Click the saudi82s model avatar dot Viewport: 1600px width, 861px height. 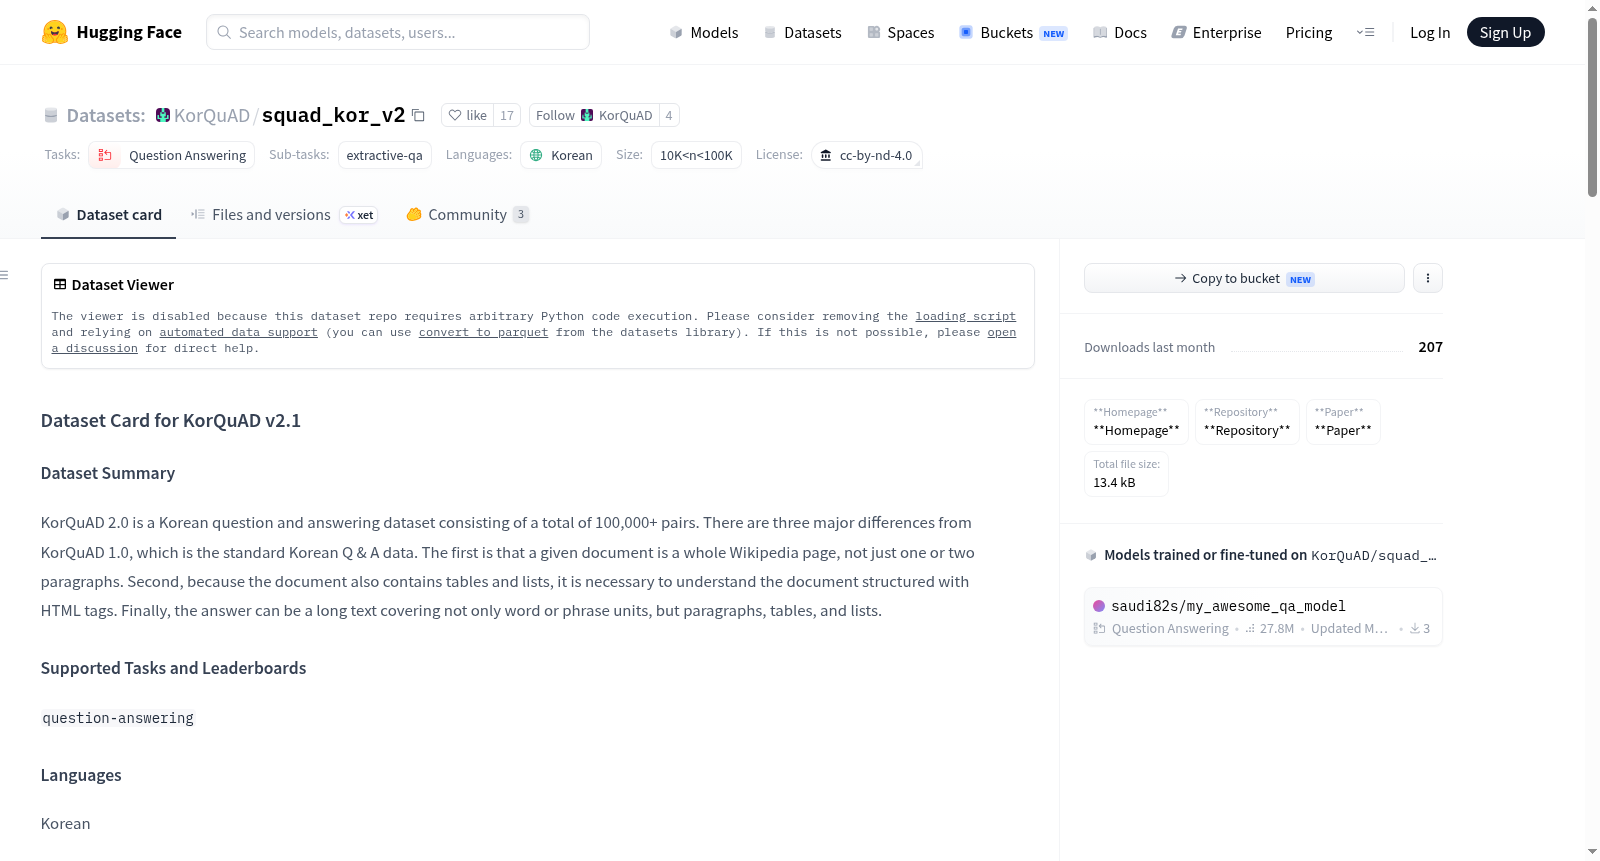(x=1099, y=606)
